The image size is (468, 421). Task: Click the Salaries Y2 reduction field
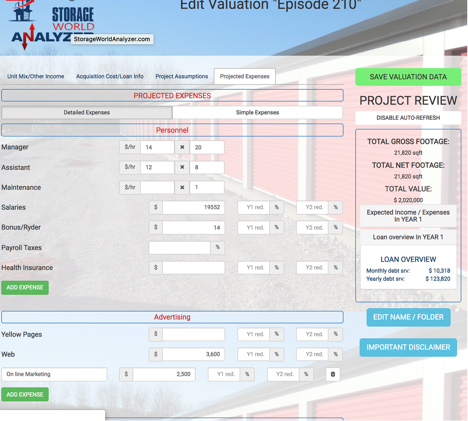pos(313,207)
